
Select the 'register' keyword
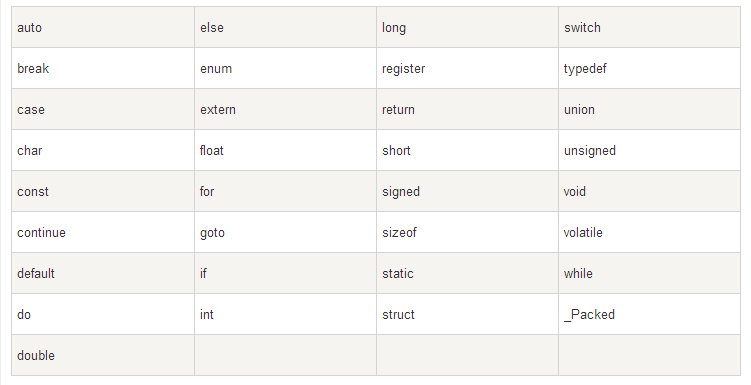point(403,69)
